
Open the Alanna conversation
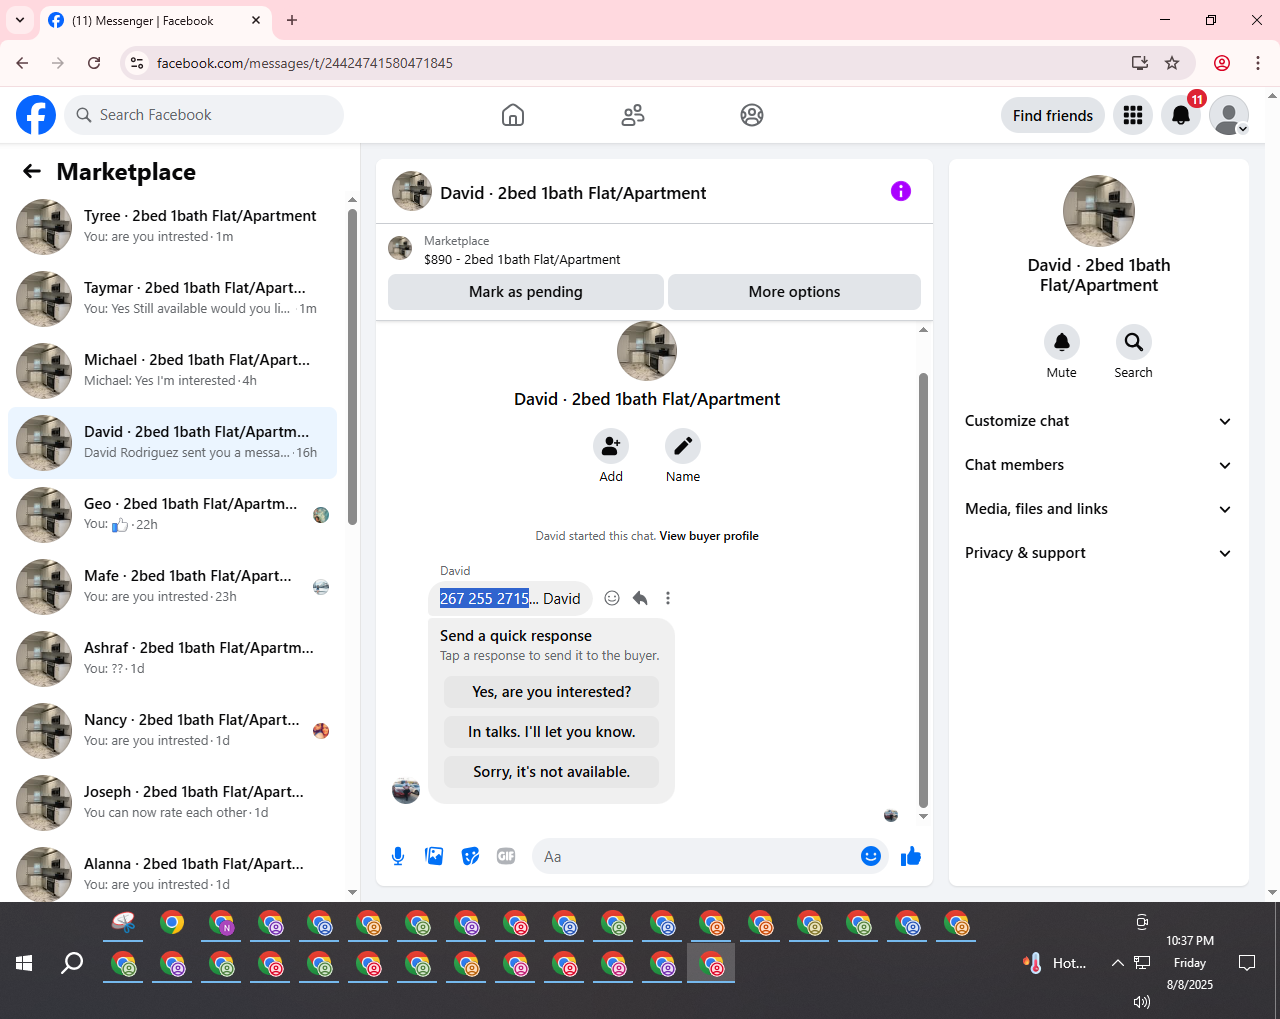tap(172, 873)
